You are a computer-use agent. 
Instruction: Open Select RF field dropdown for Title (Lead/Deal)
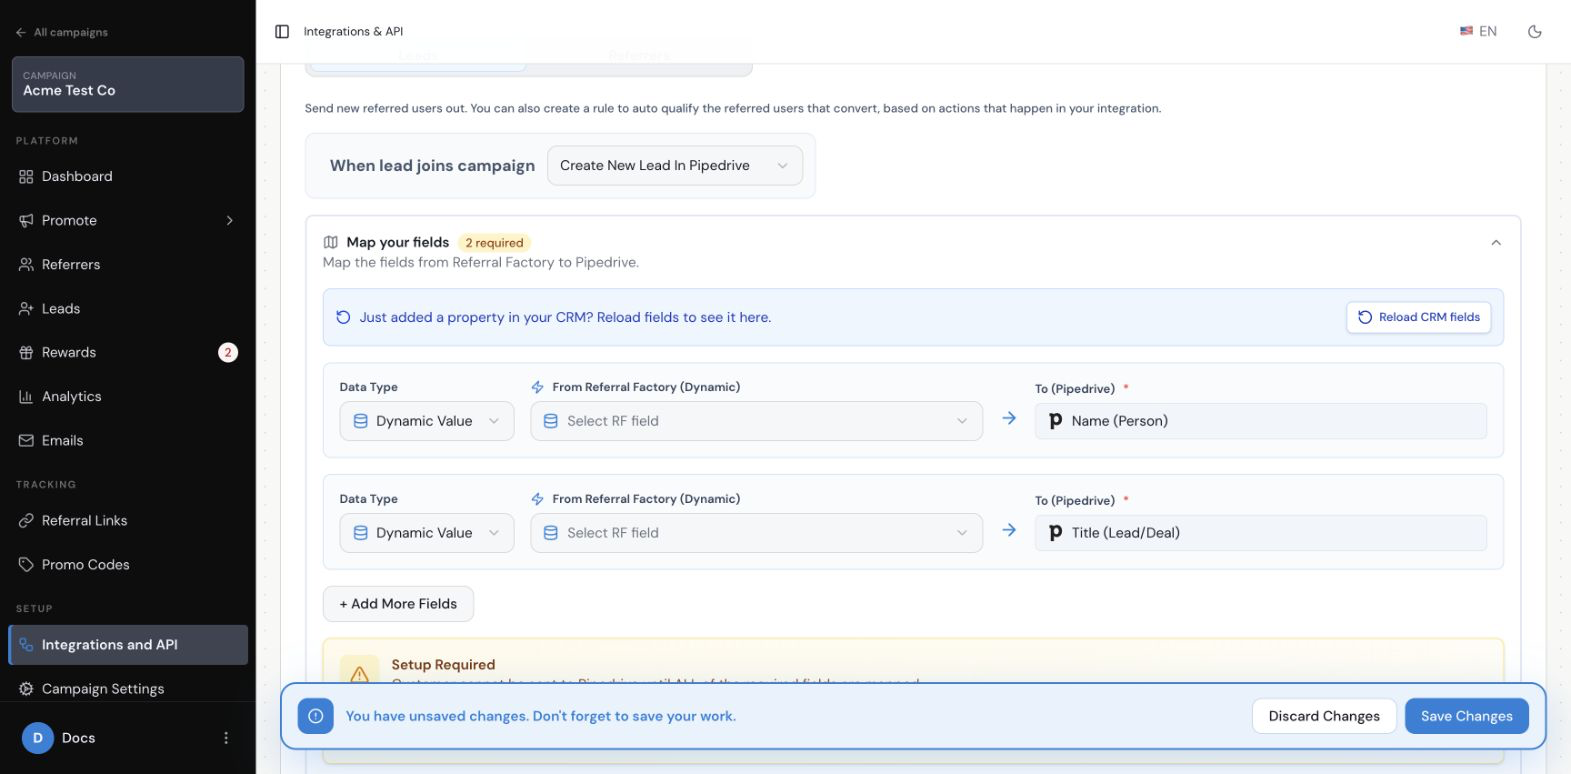click(x=756, y=533)
